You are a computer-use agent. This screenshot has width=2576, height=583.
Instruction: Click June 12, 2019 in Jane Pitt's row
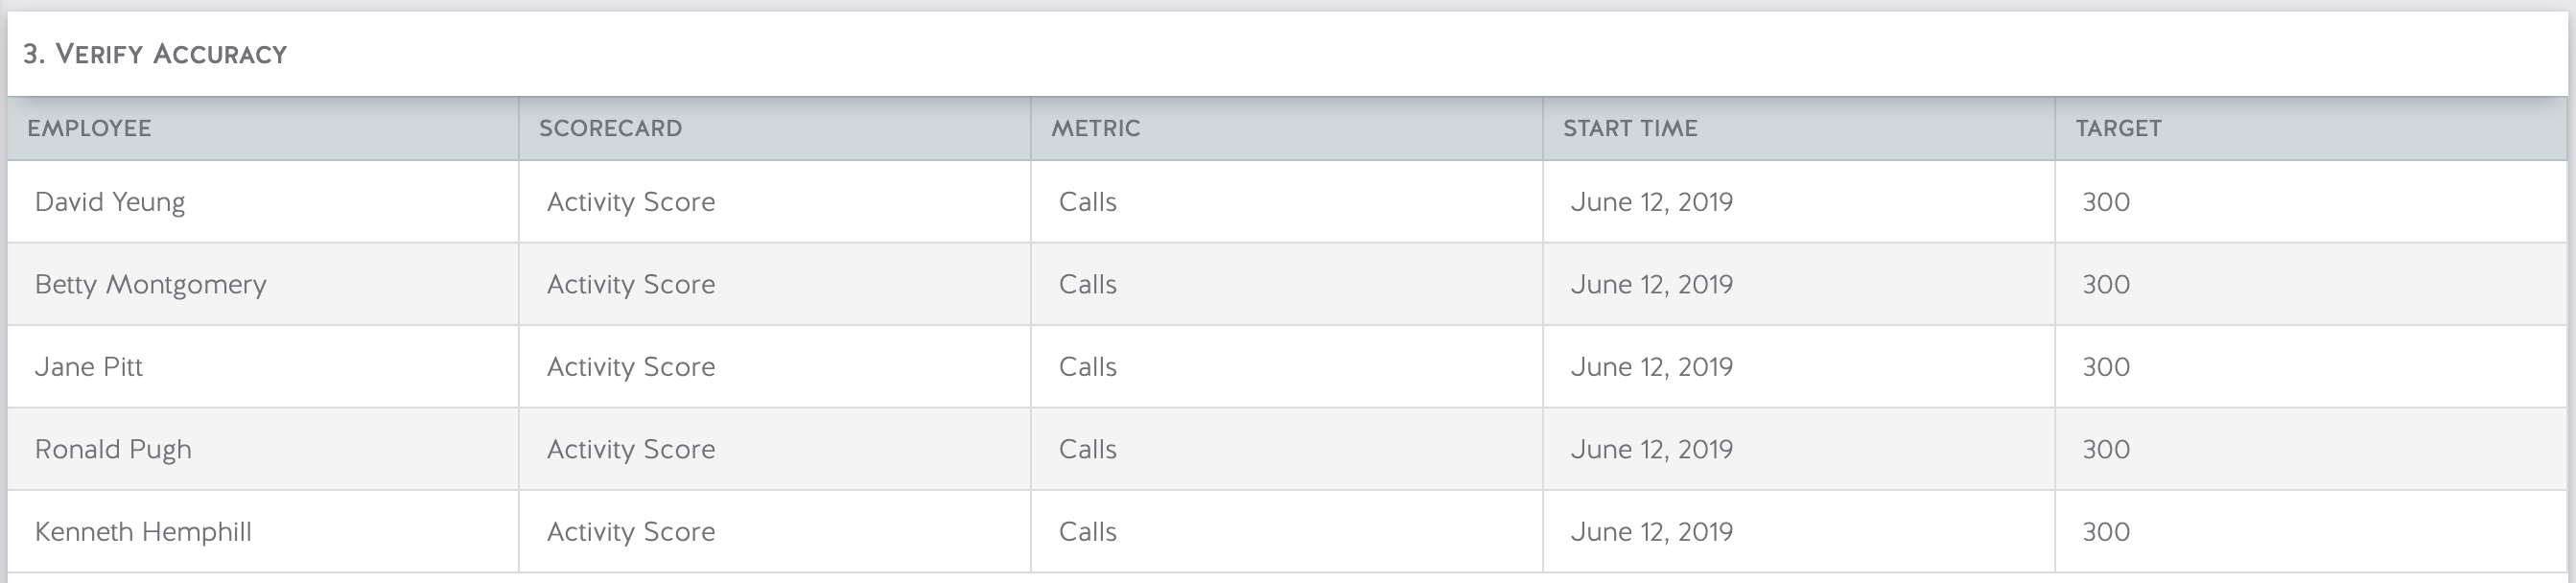1652,367
